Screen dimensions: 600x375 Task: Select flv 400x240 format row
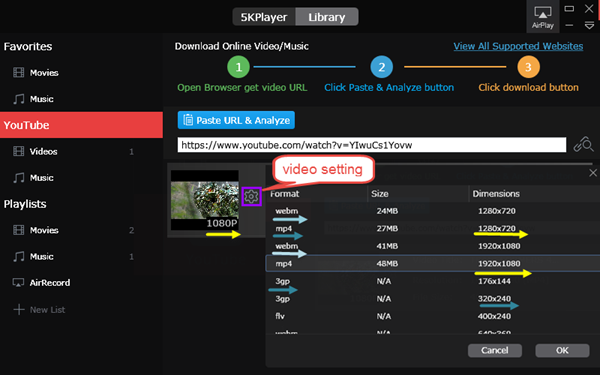coord(433,316)
